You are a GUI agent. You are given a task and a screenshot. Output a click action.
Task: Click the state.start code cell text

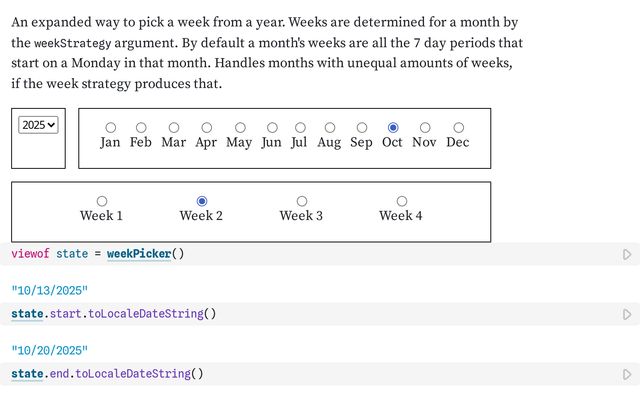pos(113,314)
